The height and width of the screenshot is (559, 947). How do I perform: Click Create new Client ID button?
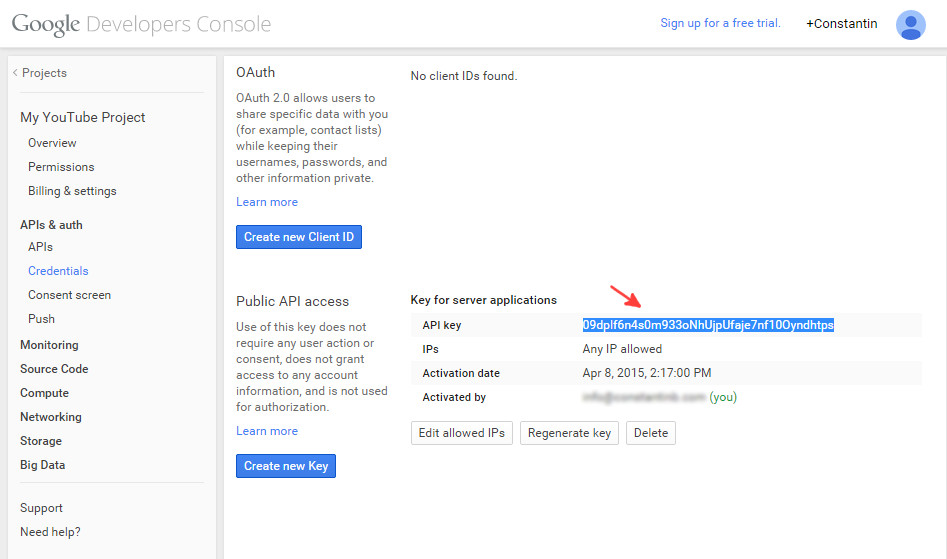click(299, 237)
